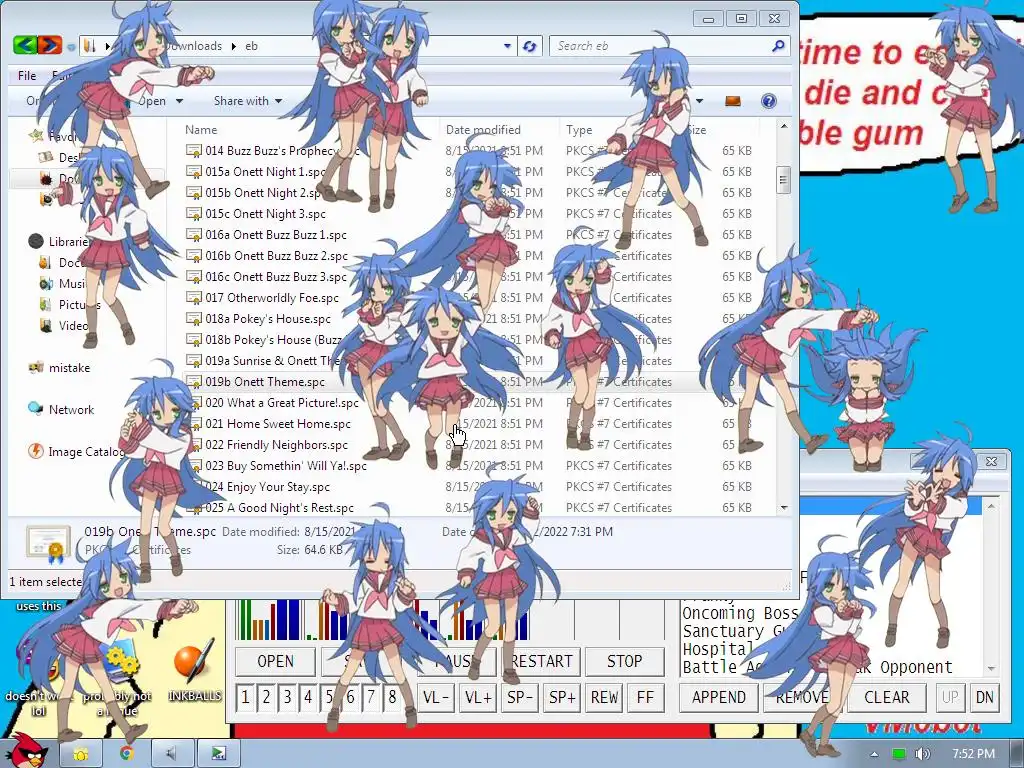Sort files by Date modified column
The image size is (1024, 768).
[x=483, y=129]
